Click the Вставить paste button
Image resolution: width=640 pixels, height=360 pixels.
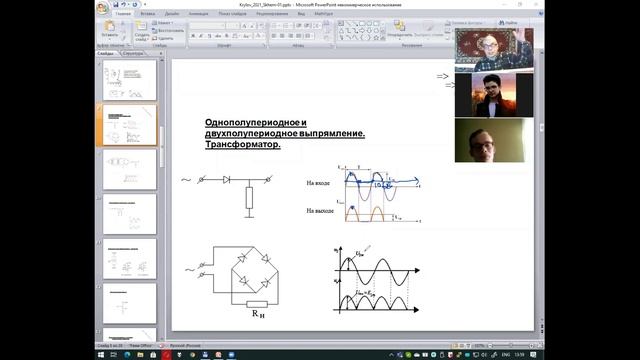click(x=109, y=30)
